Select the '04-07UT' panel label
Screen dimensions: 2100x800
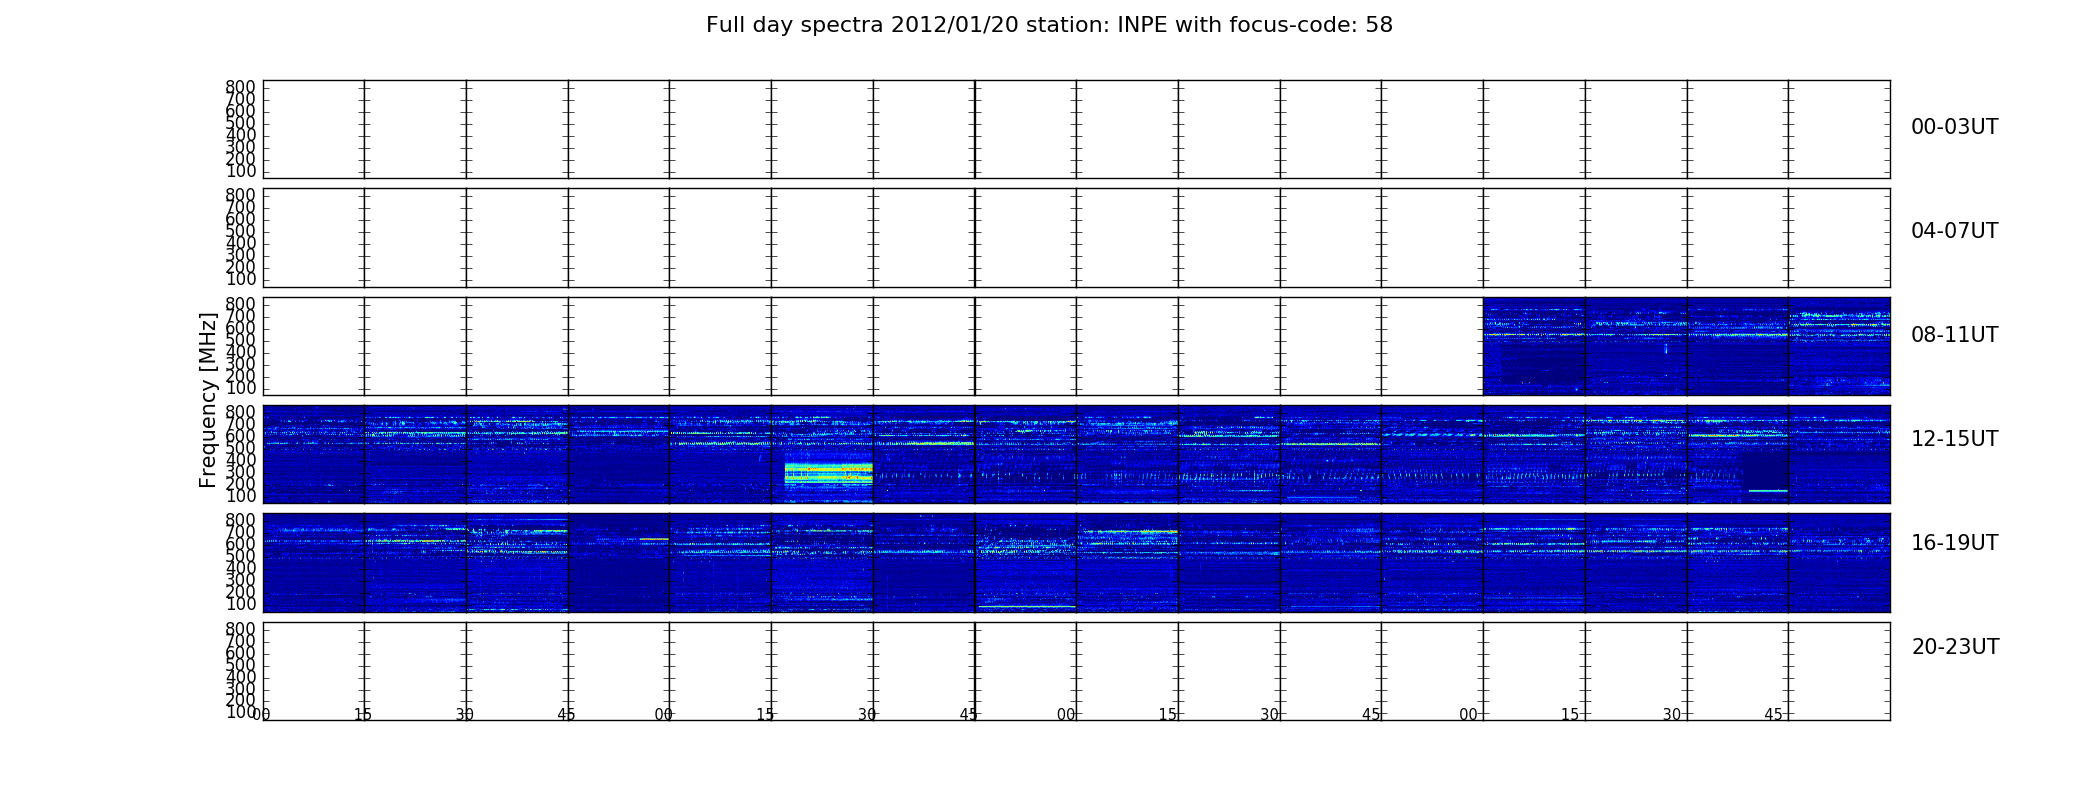coord(1954,231)
